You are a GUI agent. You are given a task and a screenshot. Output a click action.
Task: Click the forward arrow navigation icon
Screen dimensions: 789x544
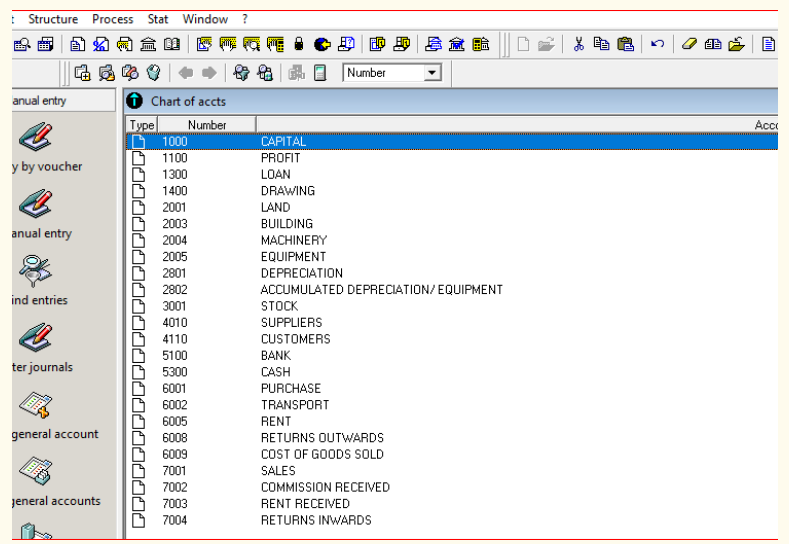pyautogui.click(x=209, y=73)
